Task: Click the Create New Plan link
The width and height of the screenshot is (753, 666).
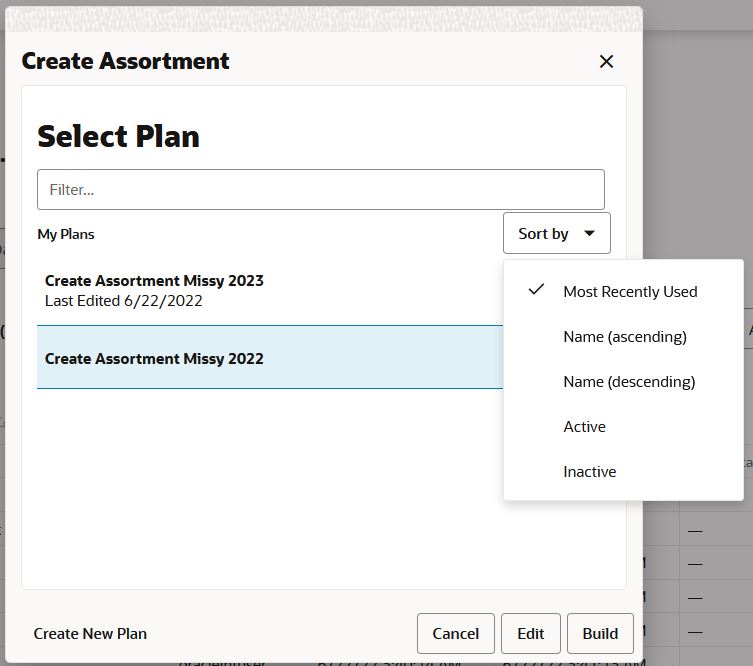Action: (90, 633)
